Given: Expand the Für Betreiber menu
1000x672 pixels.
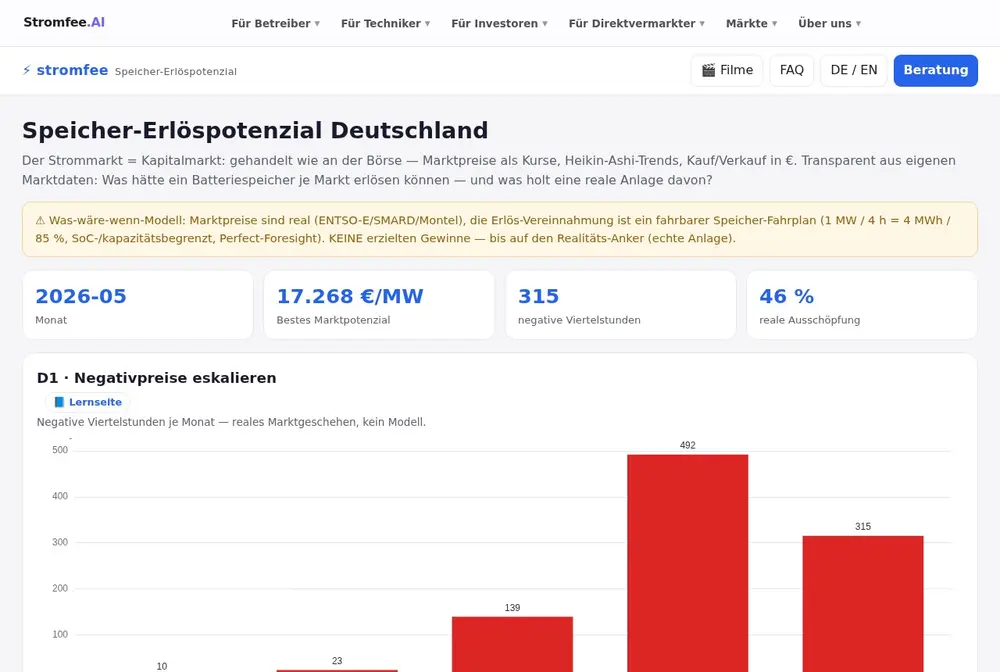Looking at the screenshot, I should 276,24.
